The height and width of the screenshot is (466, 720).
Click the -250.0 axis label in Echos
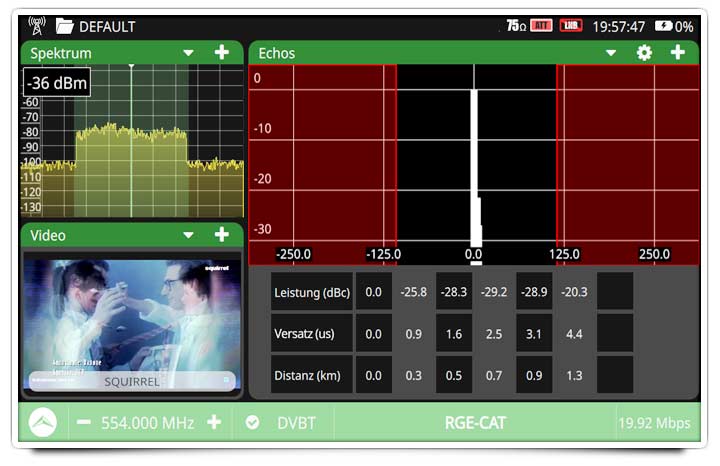[x=293, y=254]
